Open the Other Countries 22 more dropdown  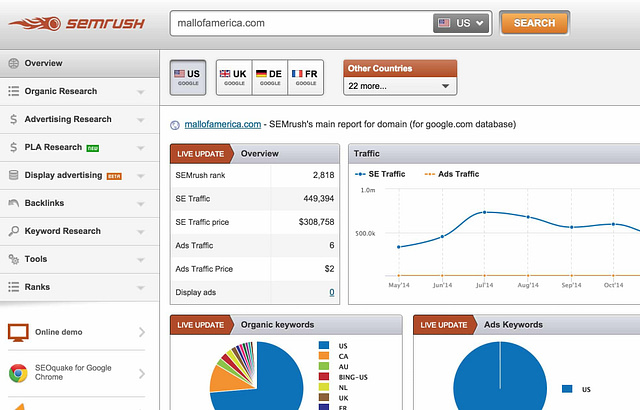400,86
